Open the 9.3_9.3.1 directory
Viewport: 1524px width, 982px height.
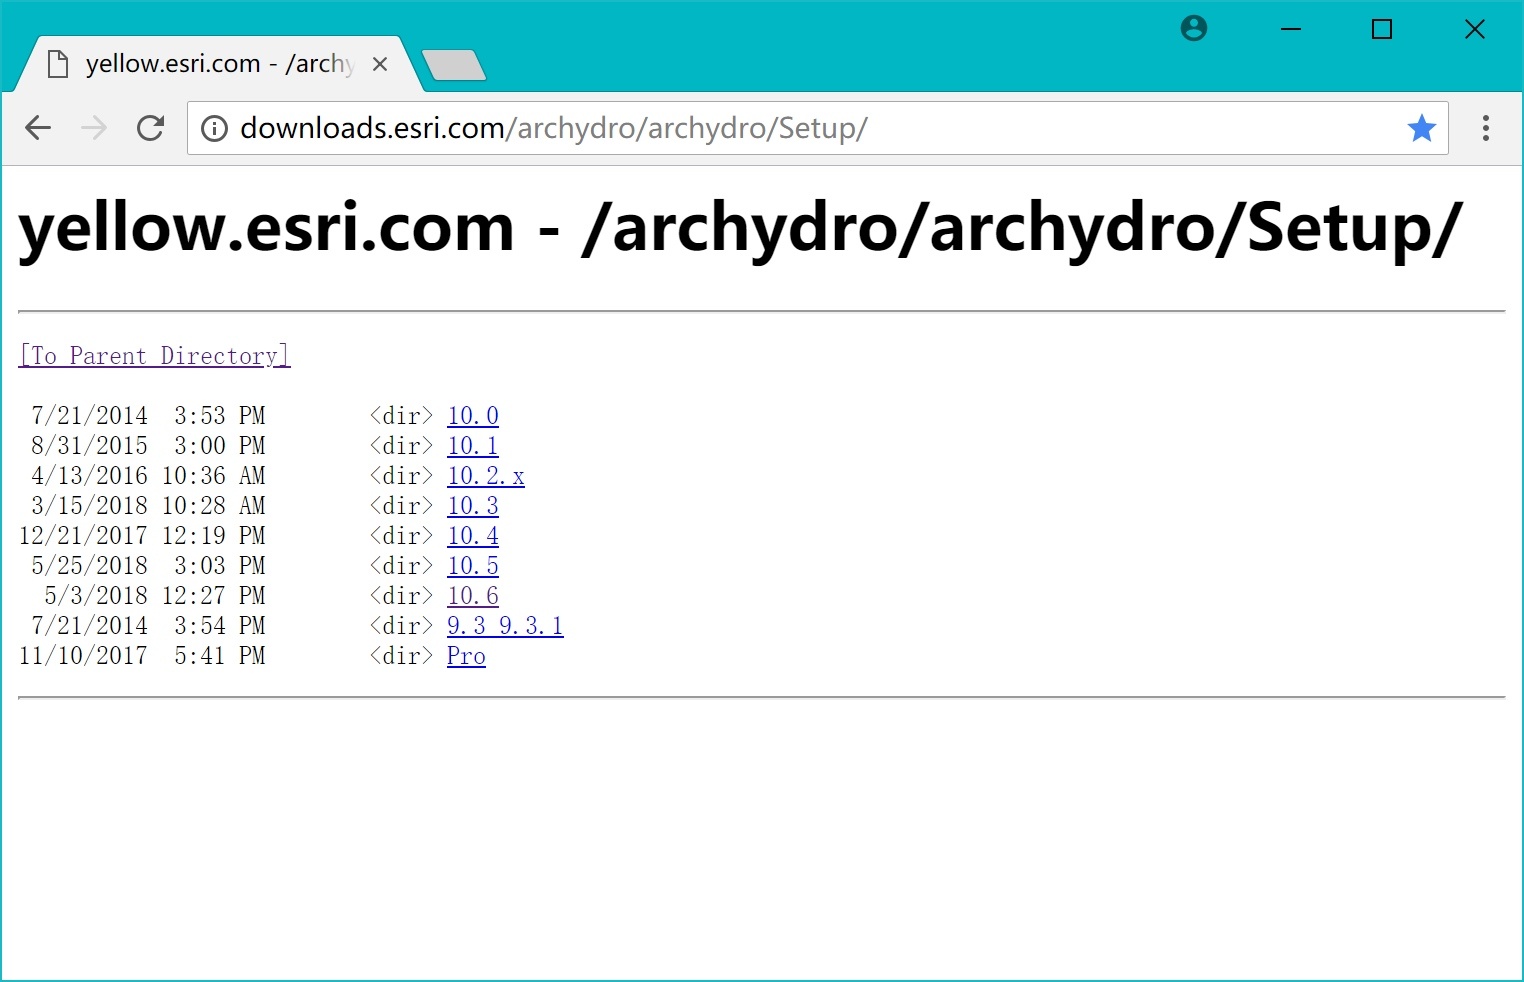(x=505, y=625)
